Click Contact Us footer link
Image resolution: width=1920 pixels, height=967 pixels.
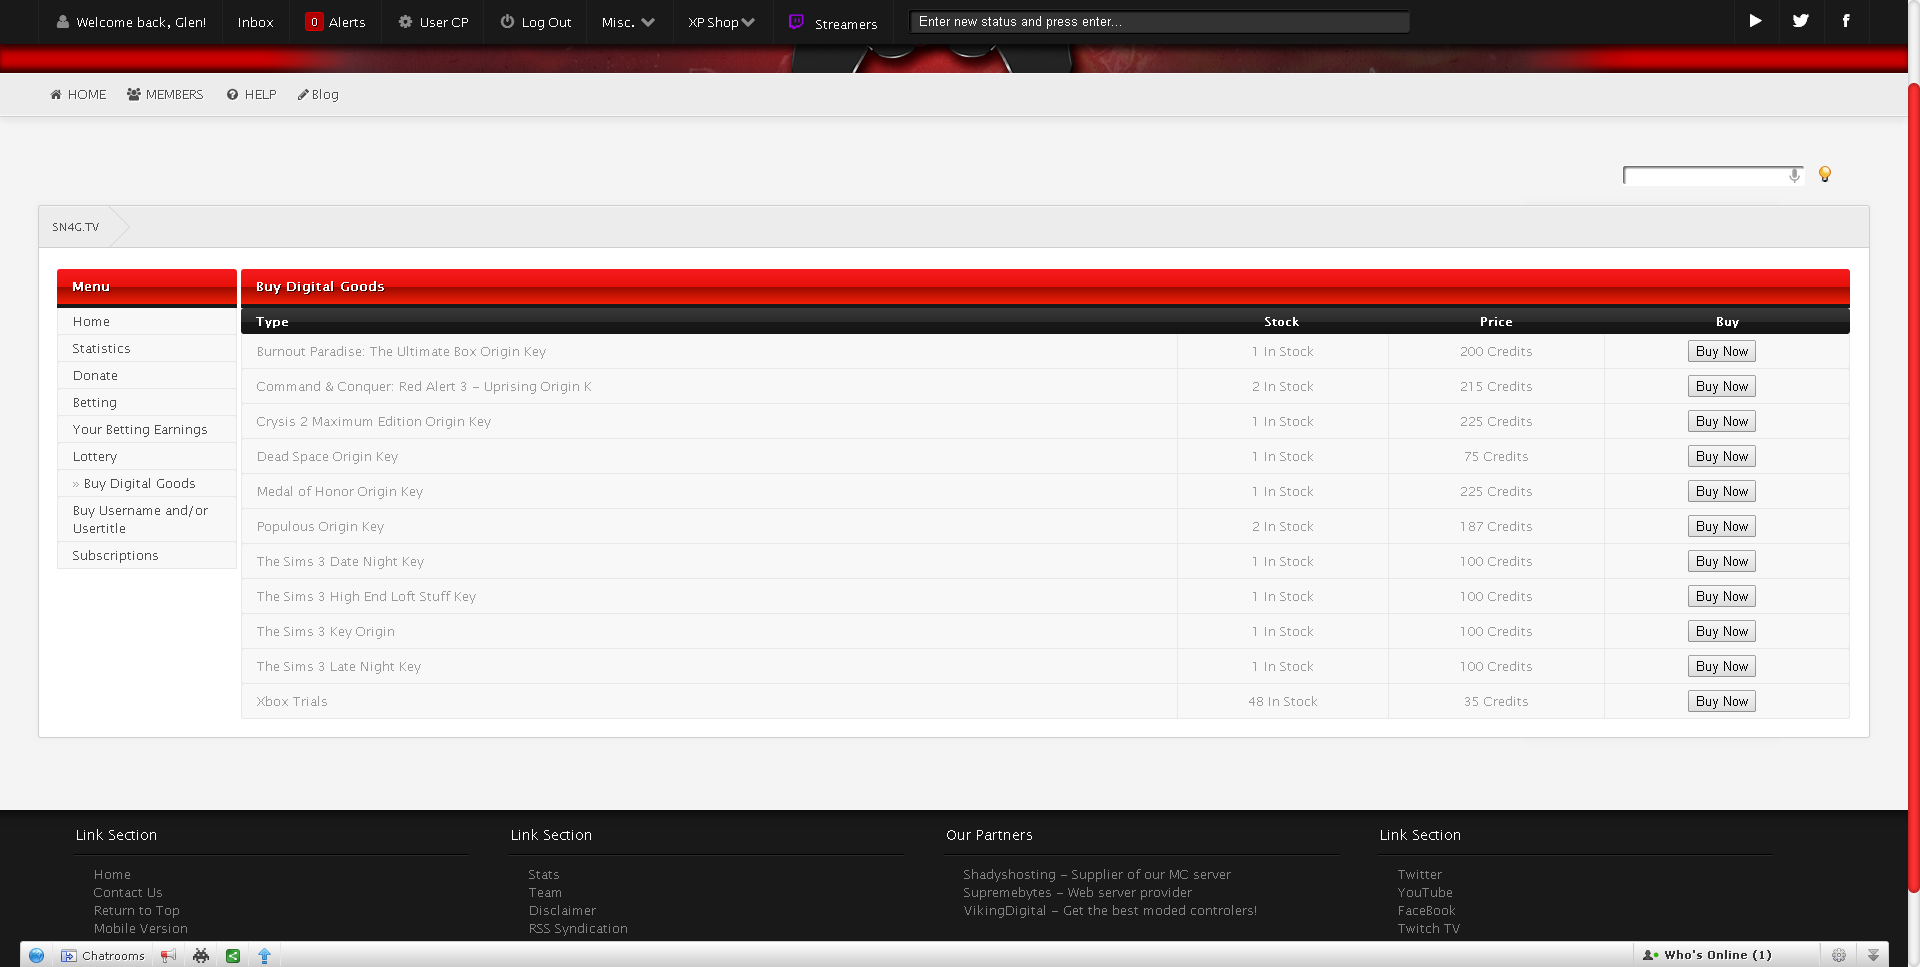(x=128, y=893)
